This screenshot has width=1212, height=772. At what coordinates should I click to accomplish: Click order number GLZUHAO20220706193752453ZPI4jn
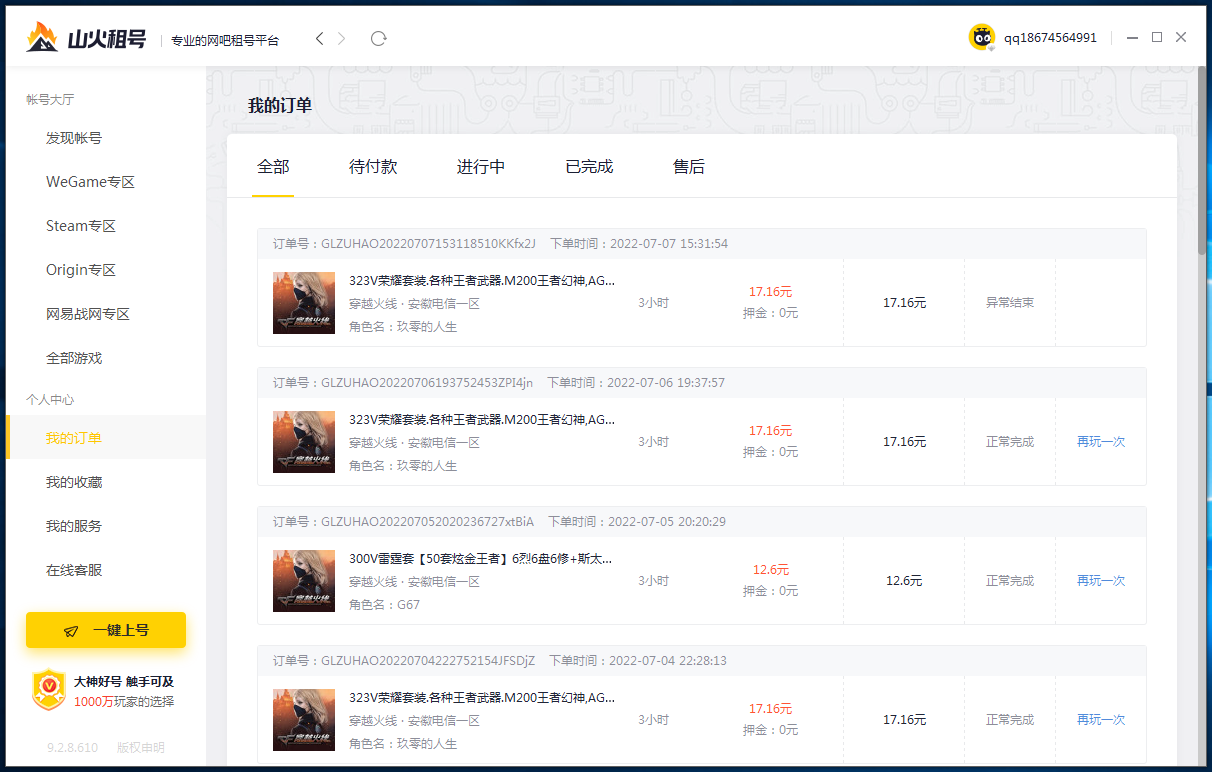point(427,383)
